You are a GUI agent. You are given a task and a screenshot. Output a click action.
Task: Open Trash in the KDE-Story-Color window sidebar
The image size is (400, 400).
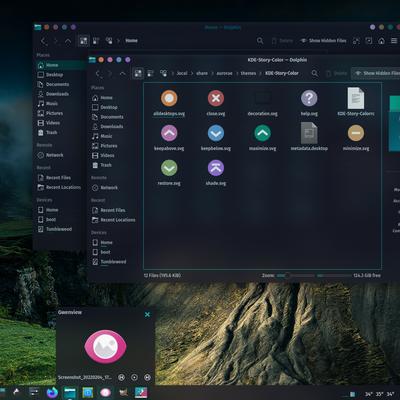(102, 165)
